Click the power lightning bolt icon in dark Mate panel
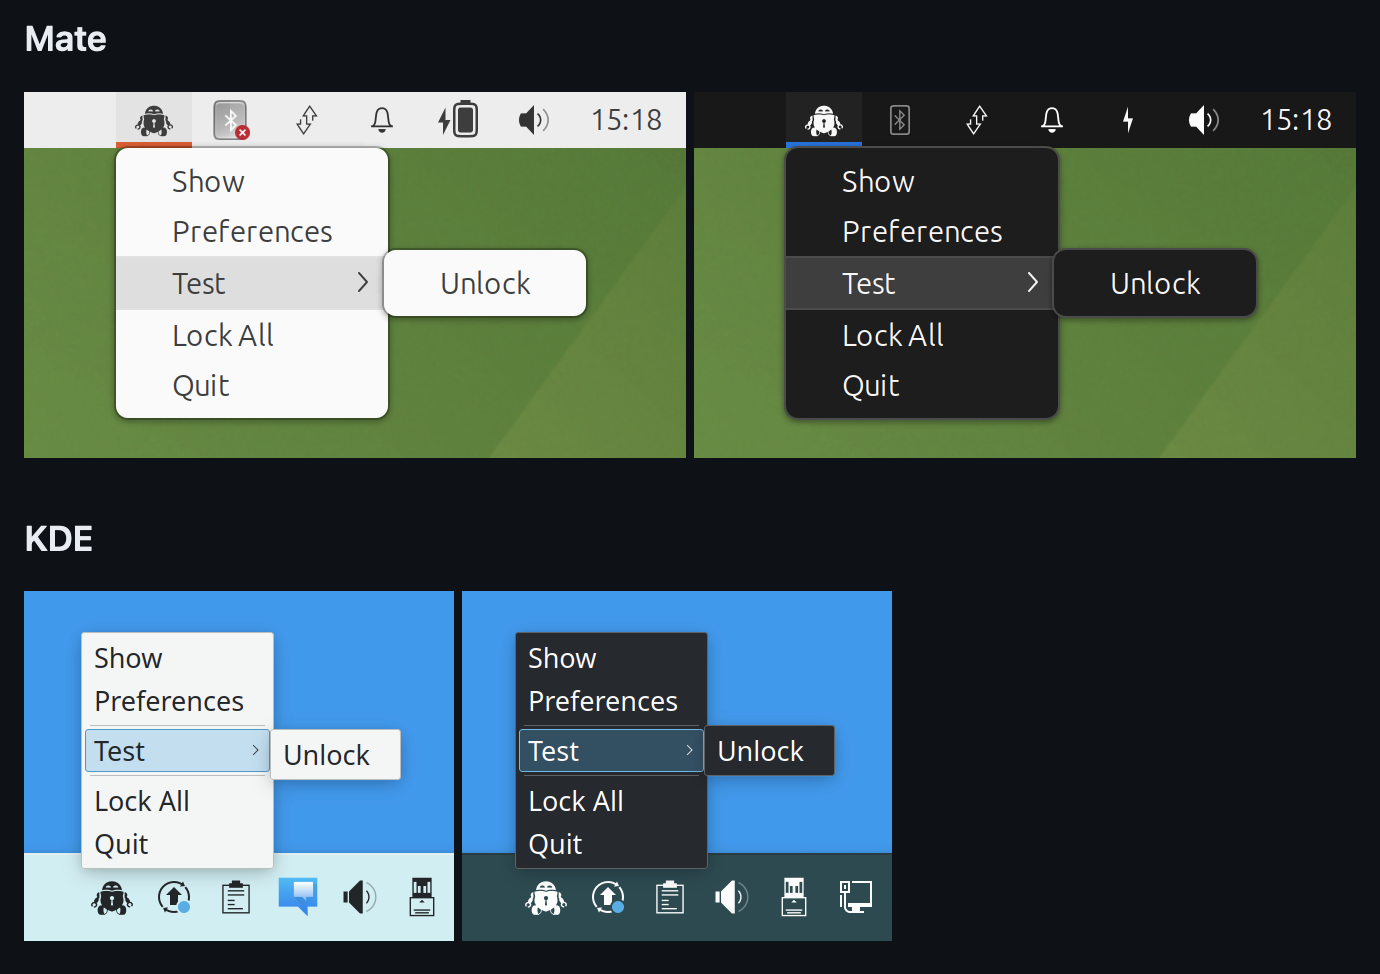 coord(1128,120)
